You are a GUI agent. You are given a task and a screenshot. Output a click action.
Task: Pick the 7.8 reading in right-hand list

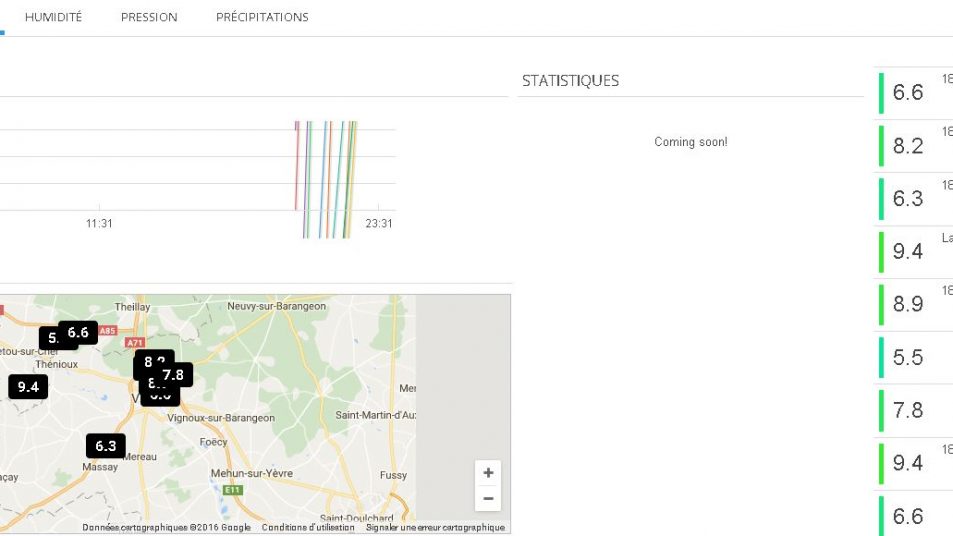908,411
